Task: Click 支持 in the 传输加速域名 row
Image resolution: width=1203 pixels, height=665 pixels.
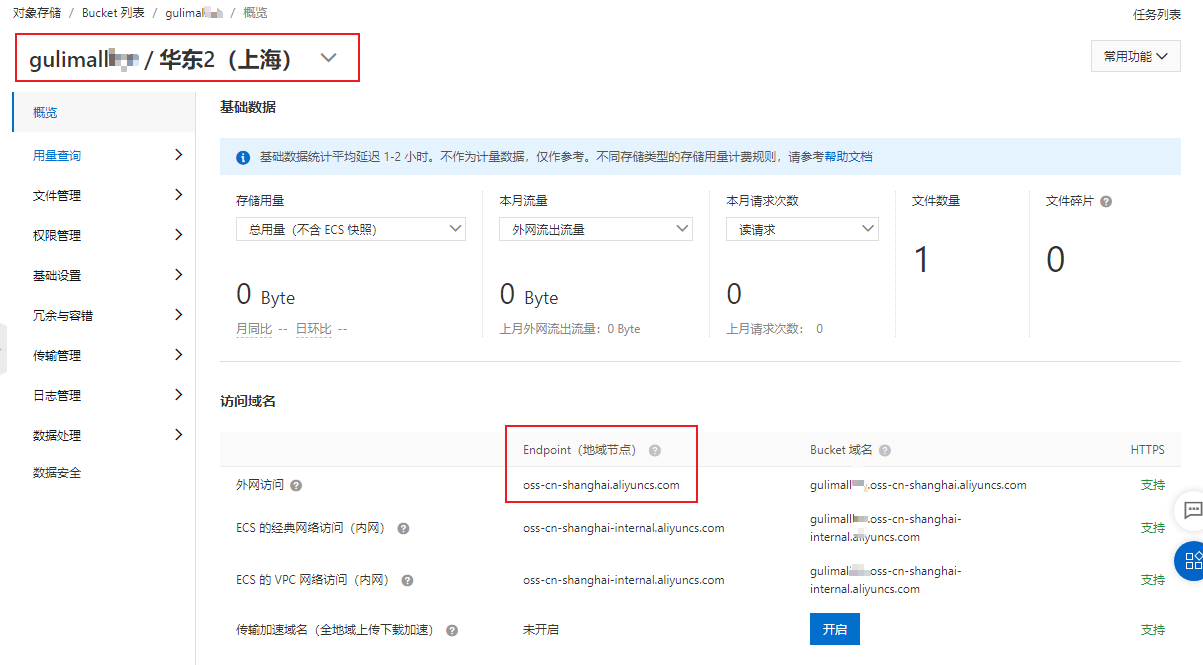Action: tap(1153, 630)
